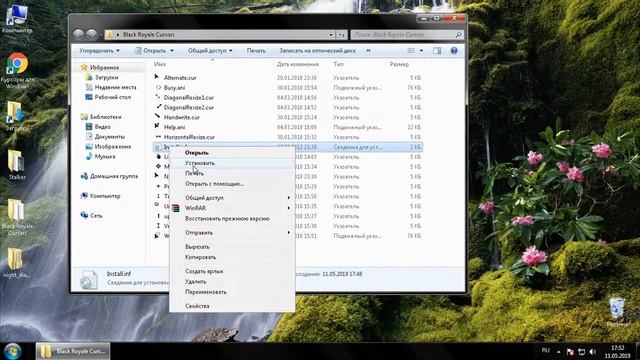Open Explorer help question-mark icon
Viewport: 640px width, 360px height.
(x=454, y=51)
